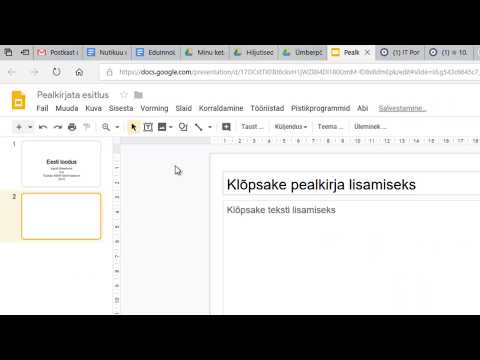Image resolution: width=480 pixels, height=360 pixels.
Task: Switch to the Postkast Gmail tab
Action: coord(58,52)
